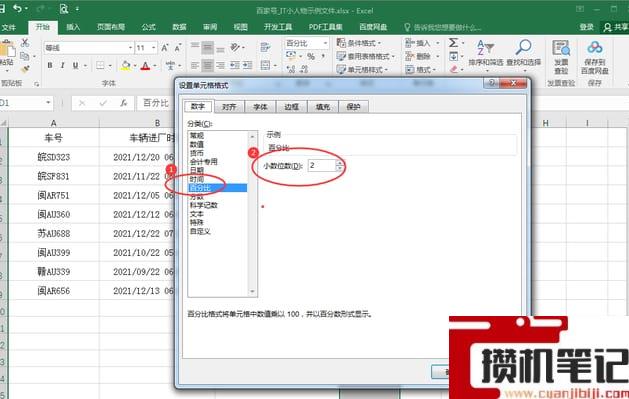Select 会计专用 in the category list

pos(204,162)
